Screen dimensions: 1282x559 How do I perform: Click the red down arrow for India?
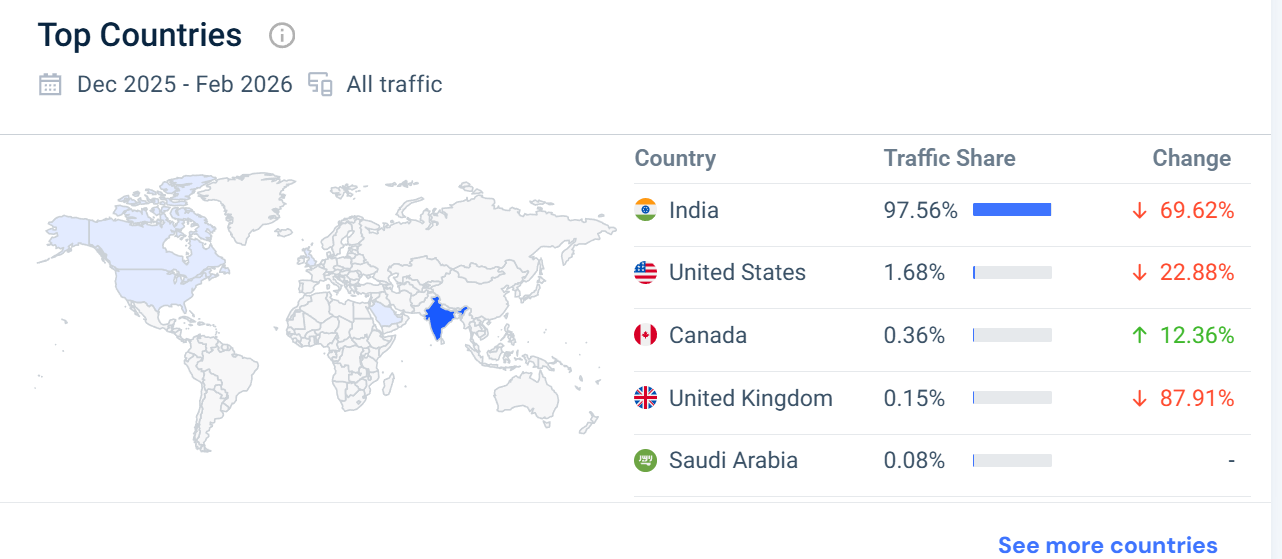tap(1139, 210)
